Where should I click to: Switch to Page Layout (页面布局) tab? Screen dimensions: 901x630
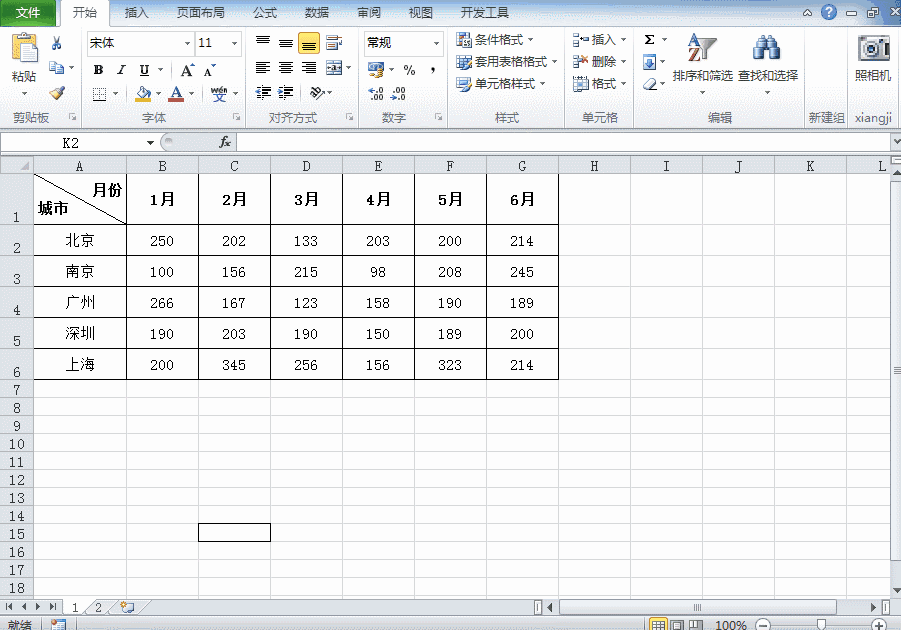coord(200,13)
